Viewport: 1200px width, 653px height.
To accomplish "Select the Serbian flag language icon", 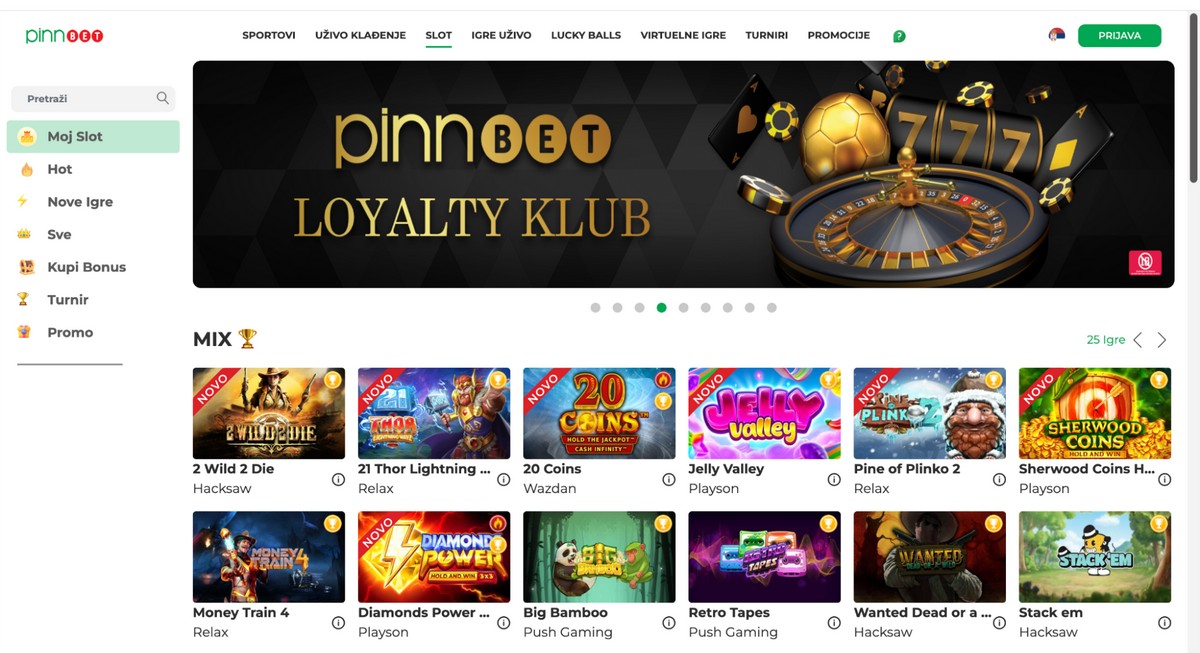I will click(x=1057, y=35).
